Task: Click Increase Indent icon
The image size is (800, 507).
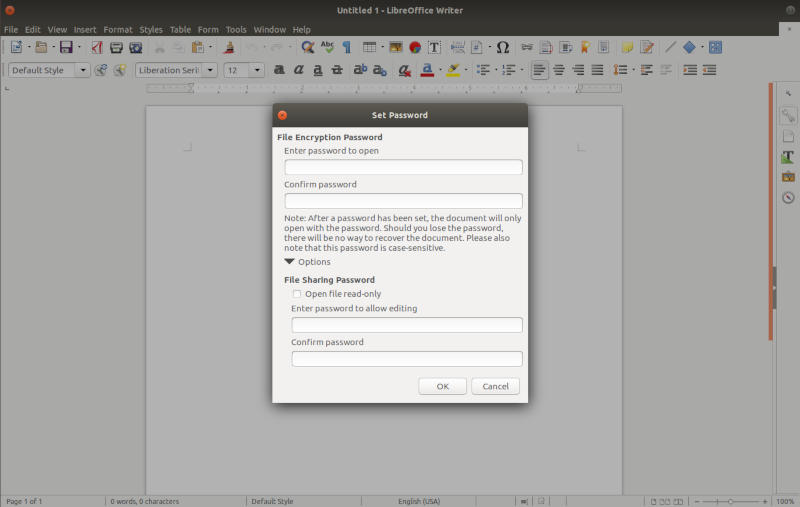Action: (690, 70)
